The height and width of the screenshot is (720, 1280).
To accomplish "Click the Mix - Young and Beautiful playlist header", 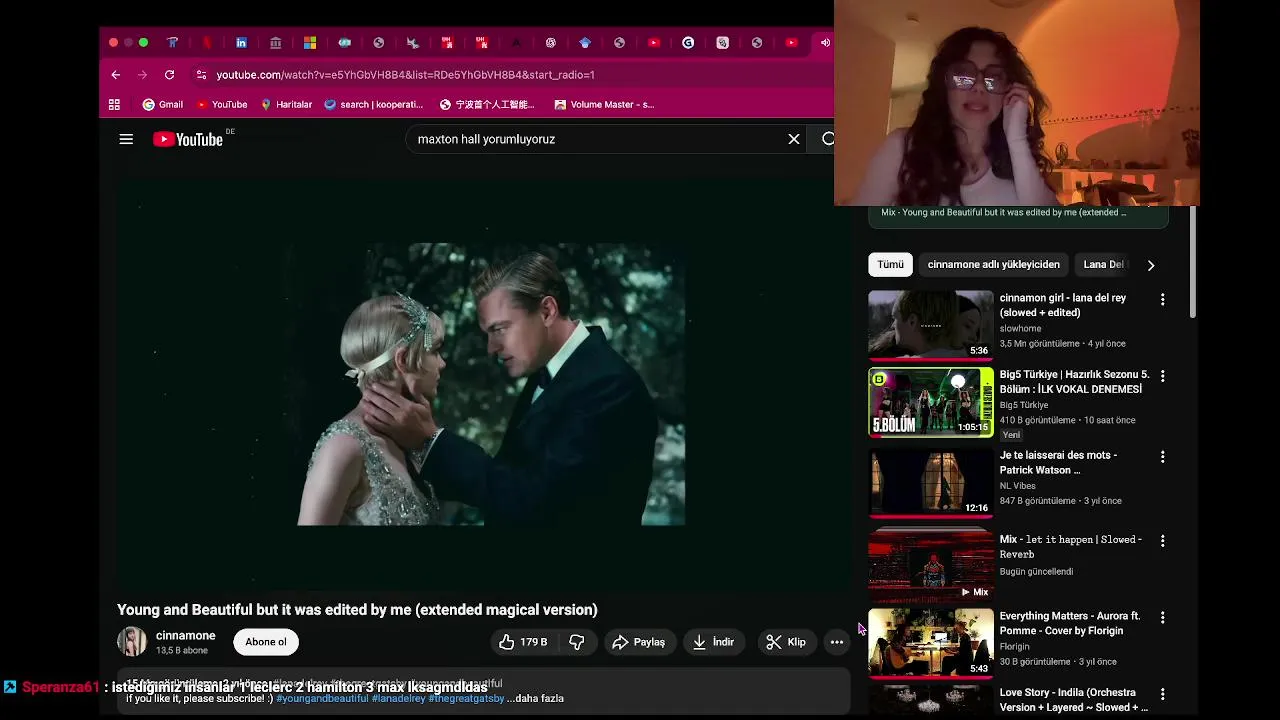I will coord(1003,213).
